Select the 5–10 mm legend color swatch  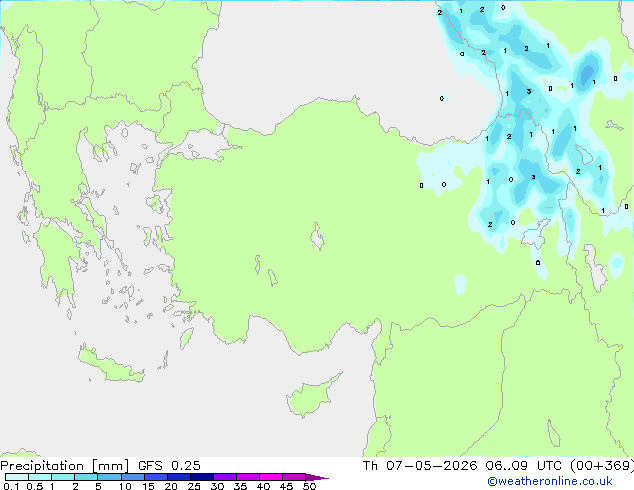click(109, 477)
